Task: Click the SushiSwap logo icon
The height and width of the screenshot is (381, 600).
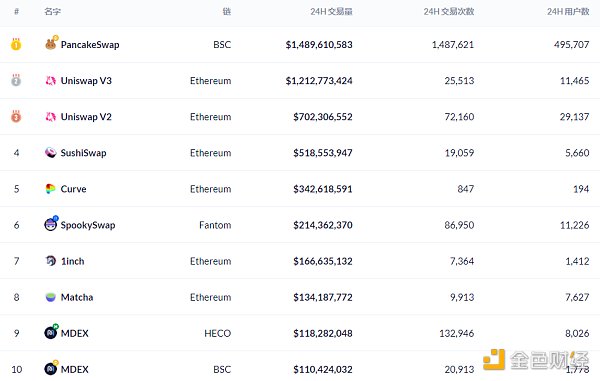Action: [51, 153]
